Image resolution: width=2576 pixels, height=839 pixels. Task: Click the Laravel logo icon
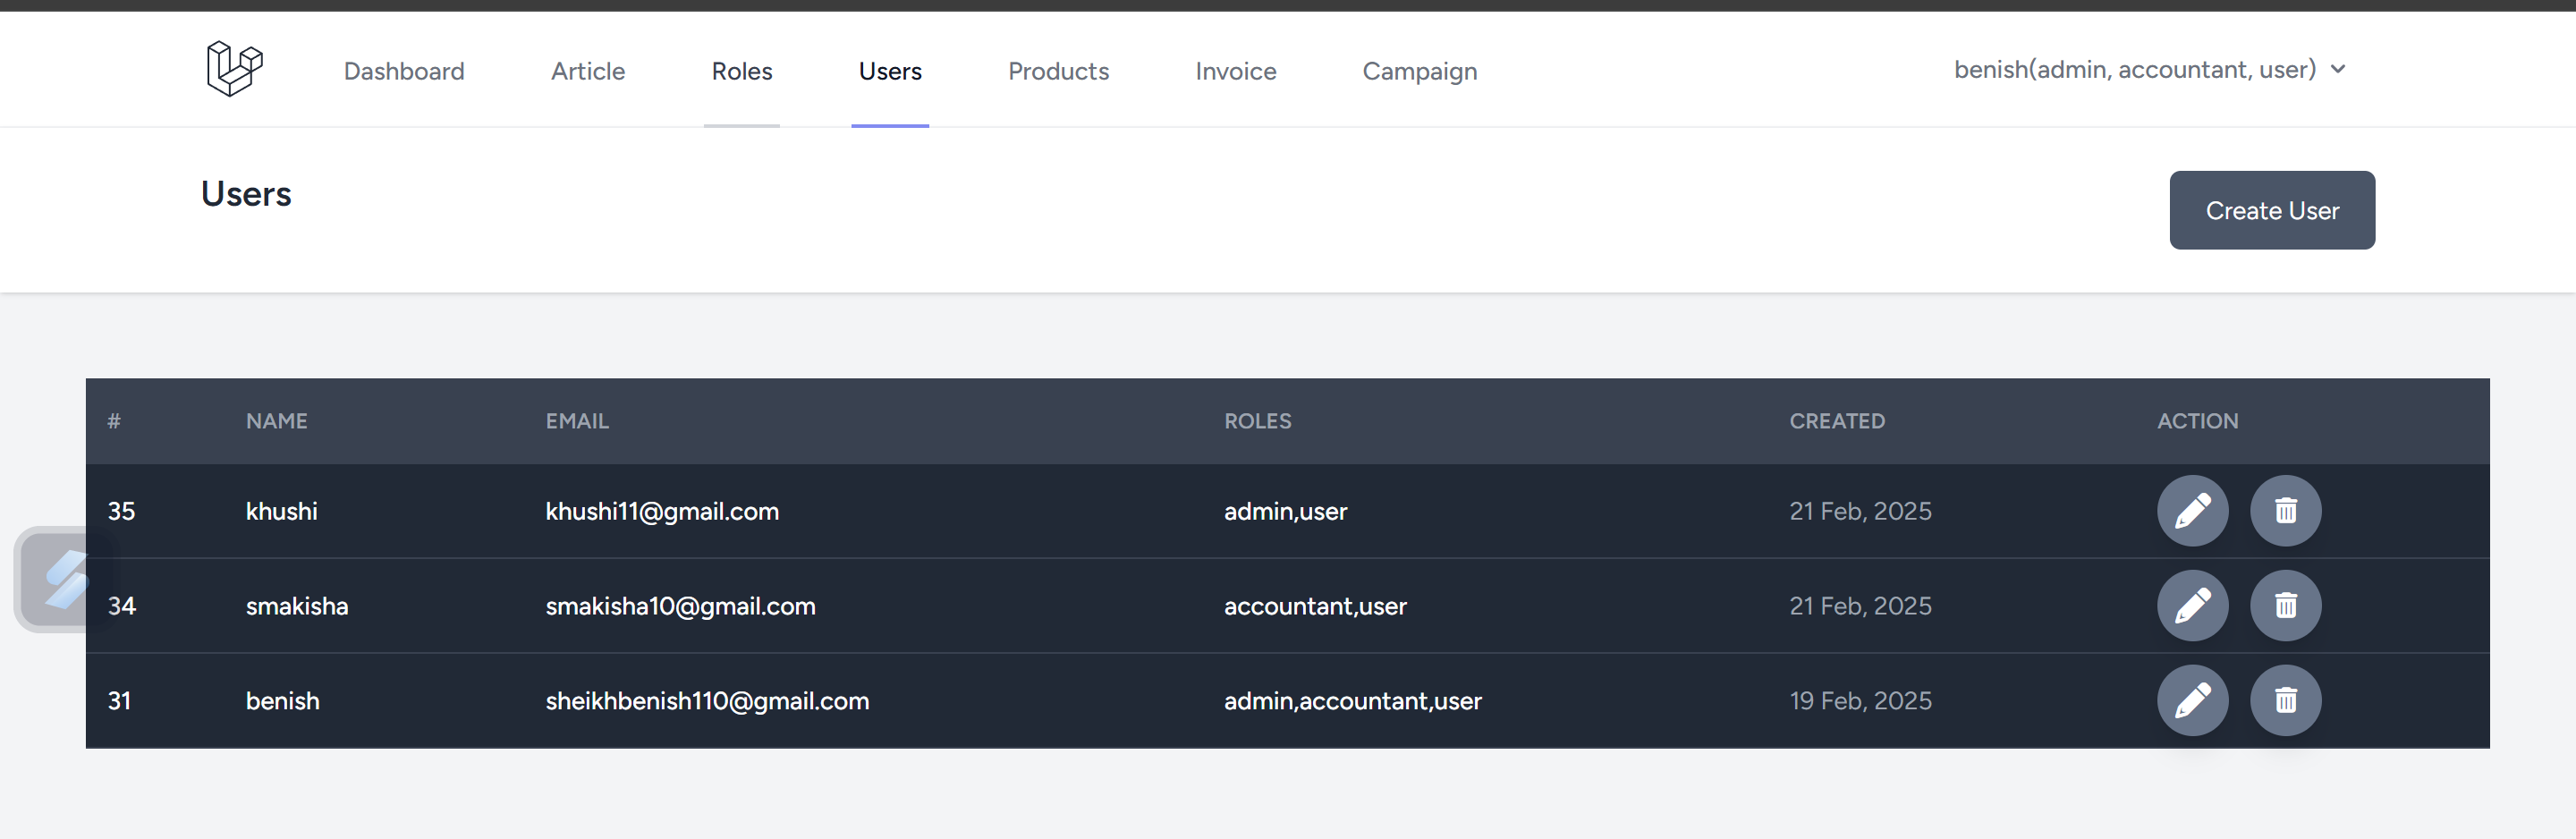[234, 69]
